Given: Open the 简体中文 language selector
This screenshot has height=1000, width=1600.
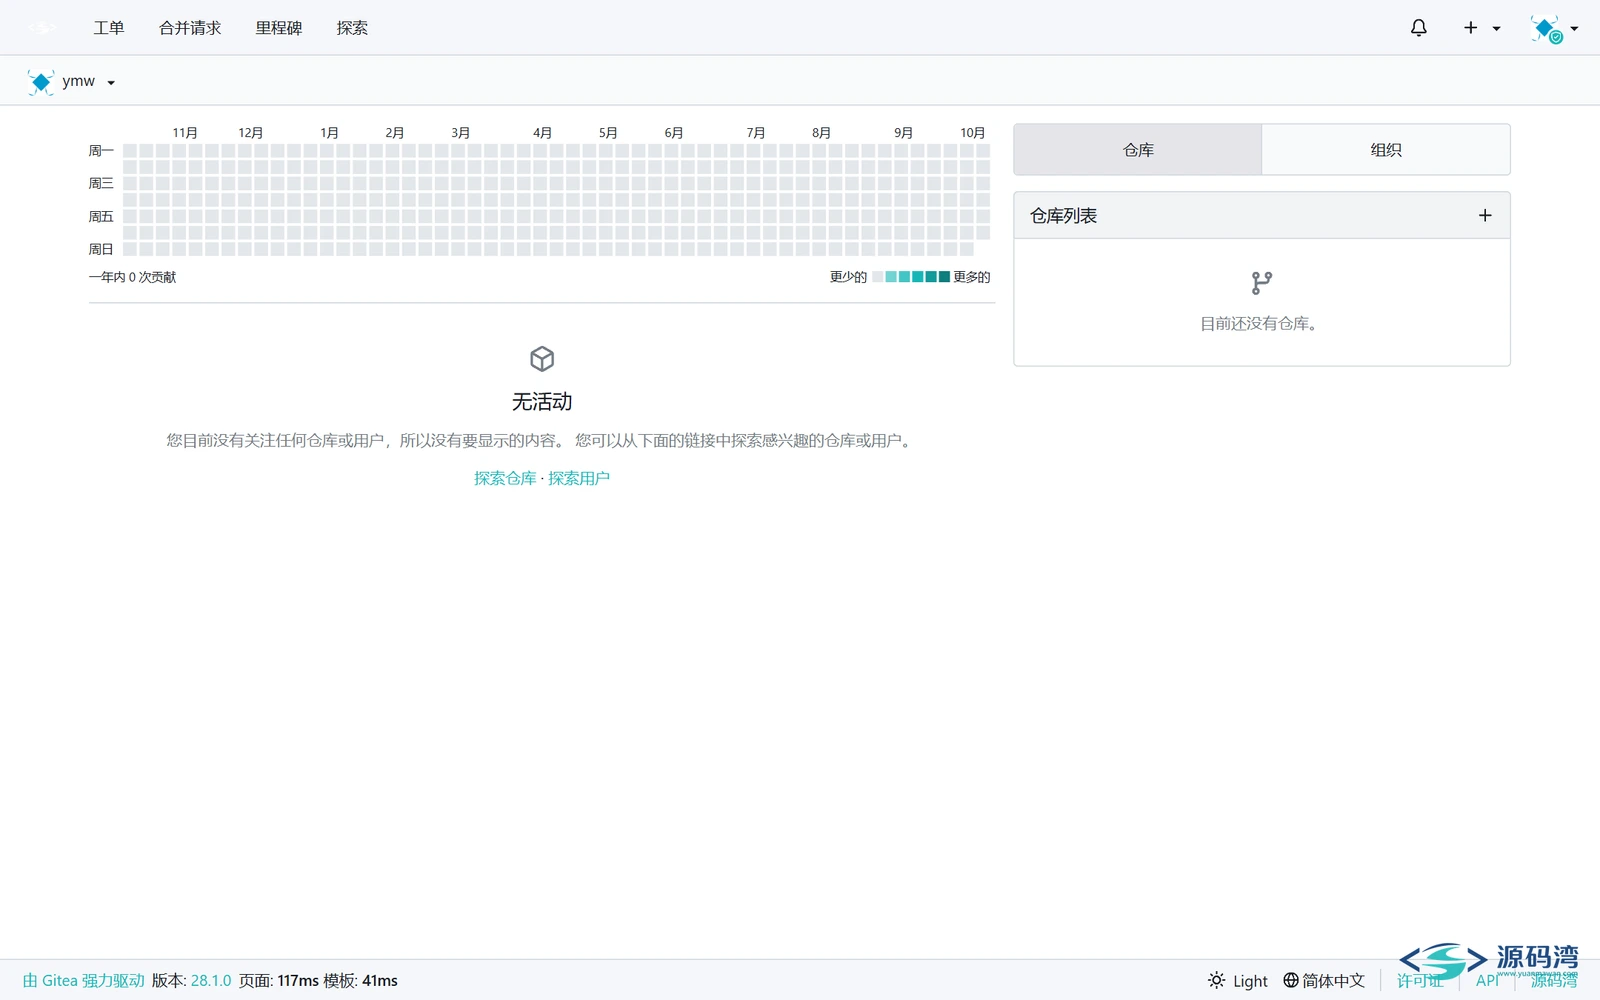Looking at the screenshot, I should coord(1324,981).
